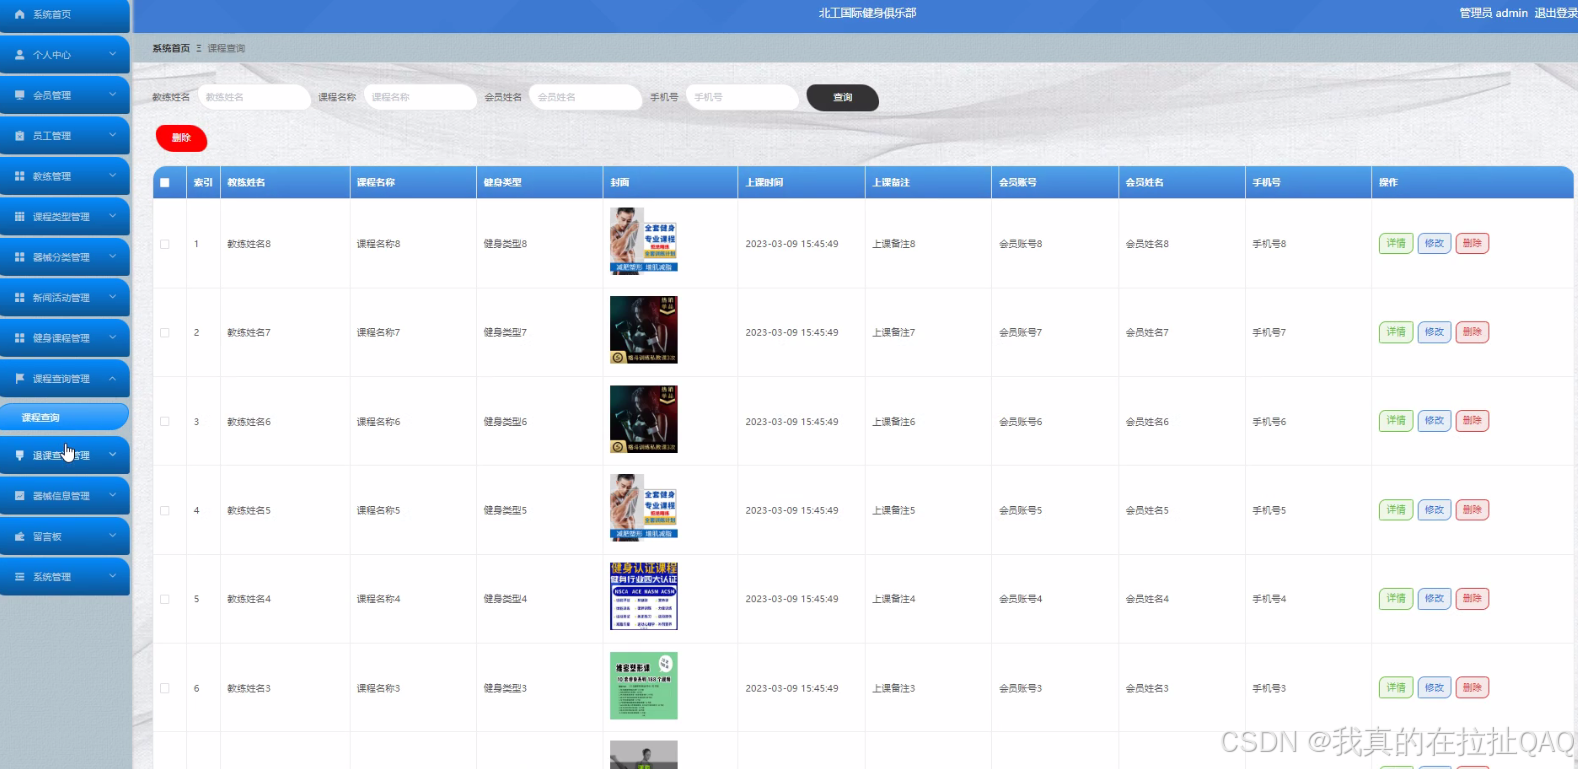The image size is (1578, 769).
Task: Expand 留言板 using its chevron arrow
Action: [x=112, y=536]
